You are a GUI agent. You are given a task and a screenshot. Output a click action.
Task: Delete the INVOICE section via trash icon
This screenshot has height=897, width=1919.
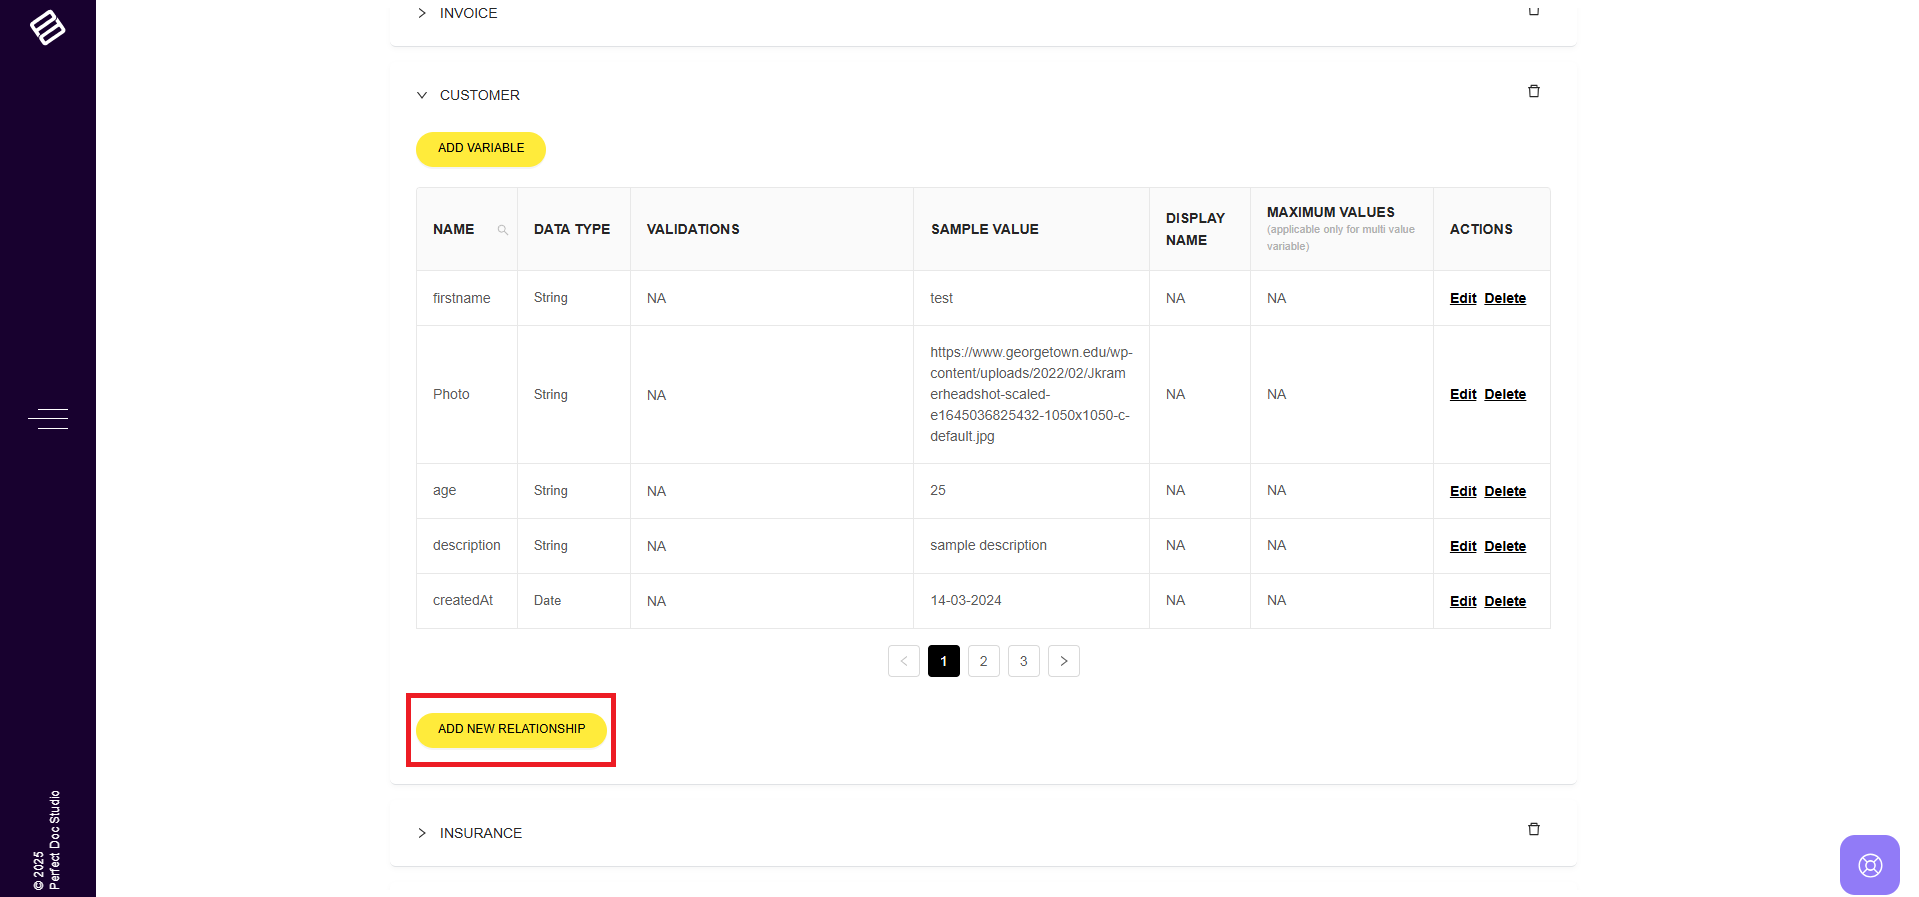(x=1533, y=11)
